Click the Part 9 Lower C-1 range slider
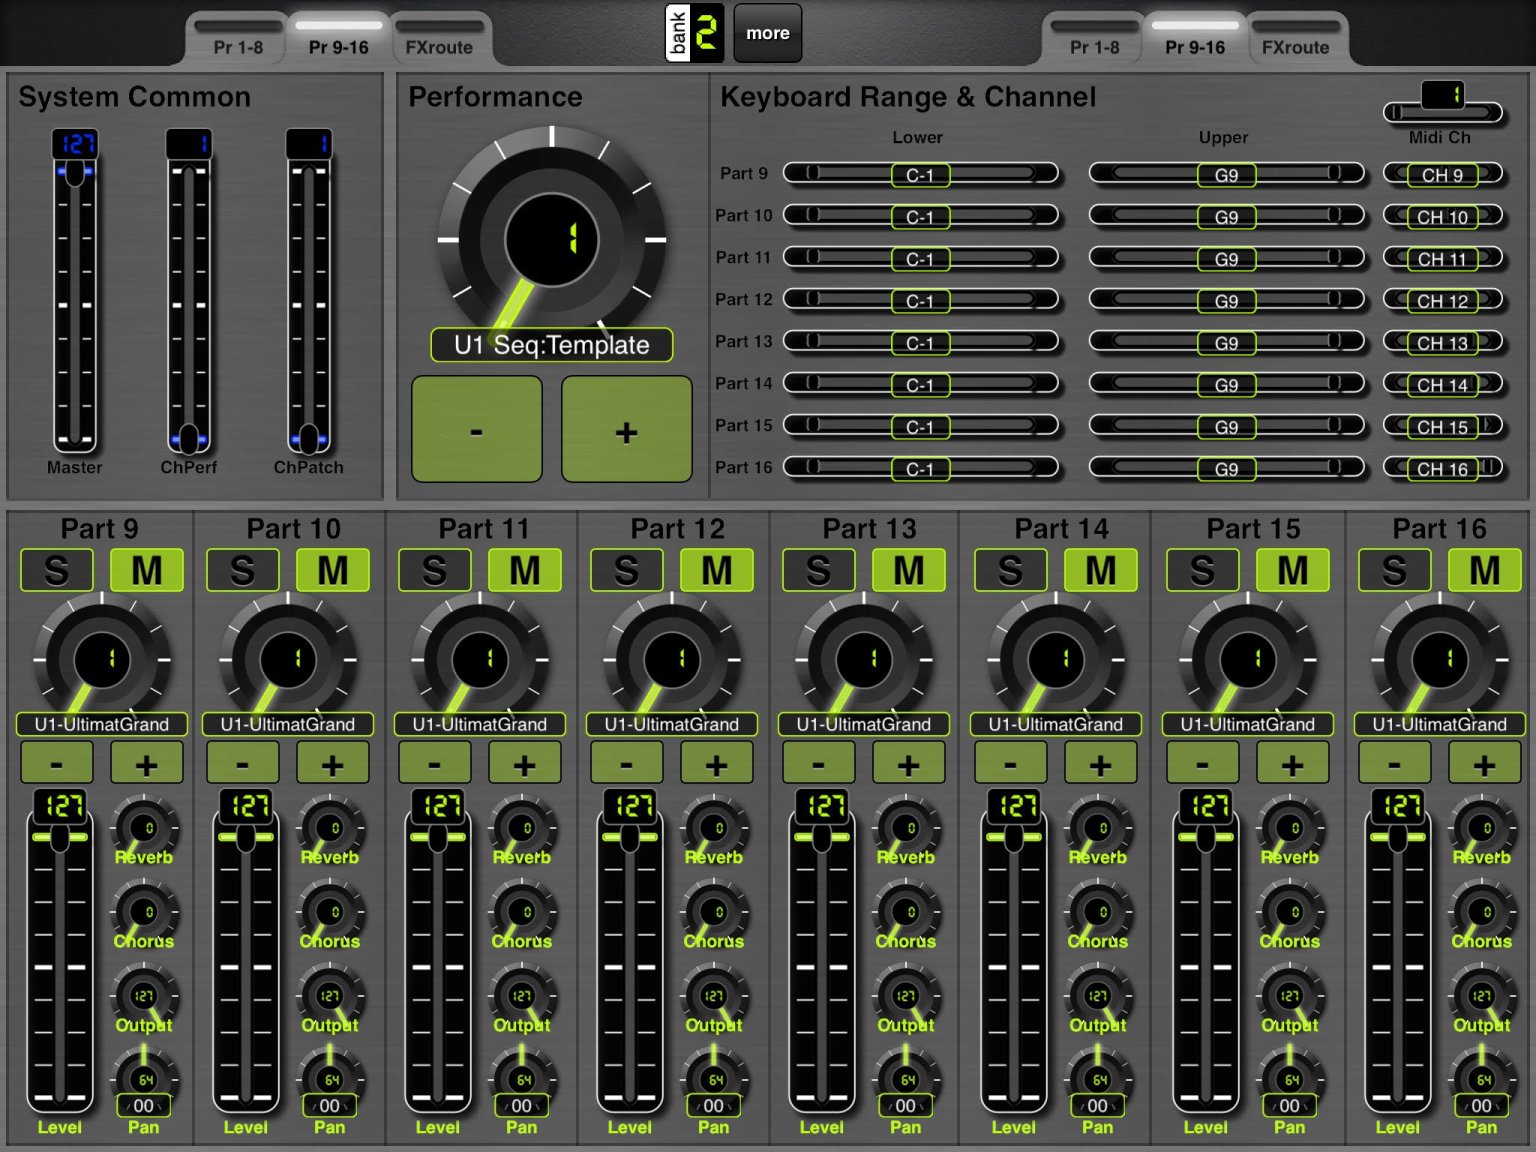 point(921,175)
